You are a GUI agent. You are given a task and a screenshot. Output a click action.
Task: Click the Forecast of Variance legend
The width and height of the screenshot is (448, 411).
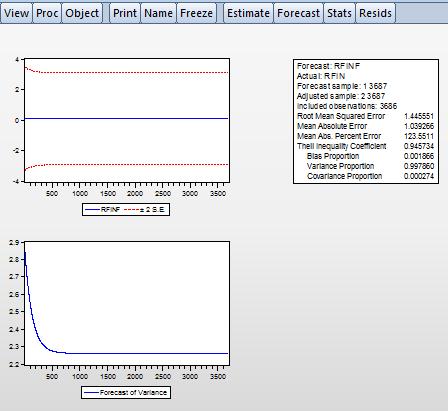point(126,392)
